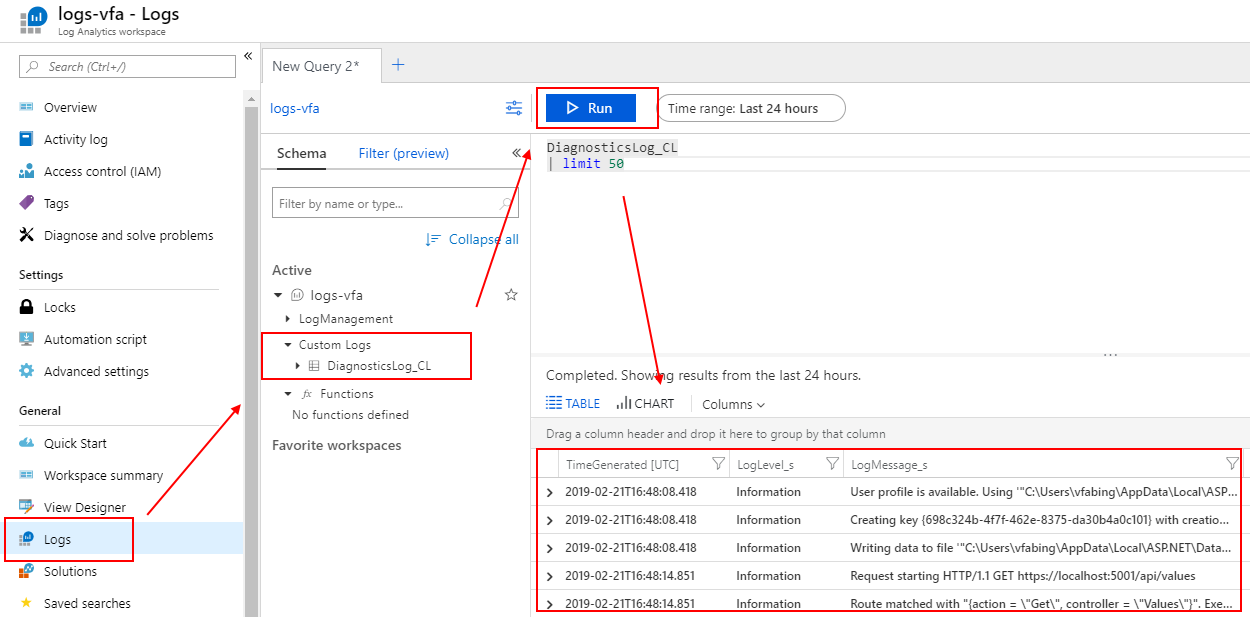
Task: Open the Columns dropdown
Action: (x=733, y=404)
